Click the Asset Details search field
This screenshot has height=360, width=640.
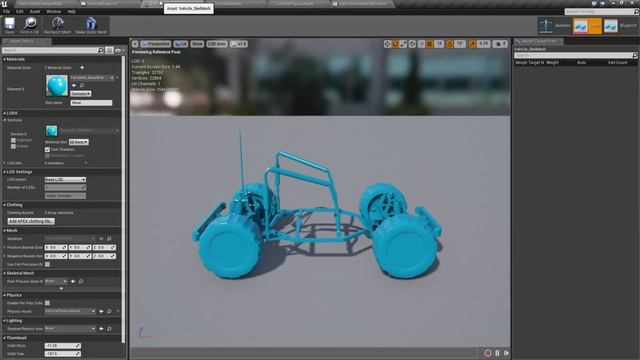pyautogui.click(x=53, y=50)
